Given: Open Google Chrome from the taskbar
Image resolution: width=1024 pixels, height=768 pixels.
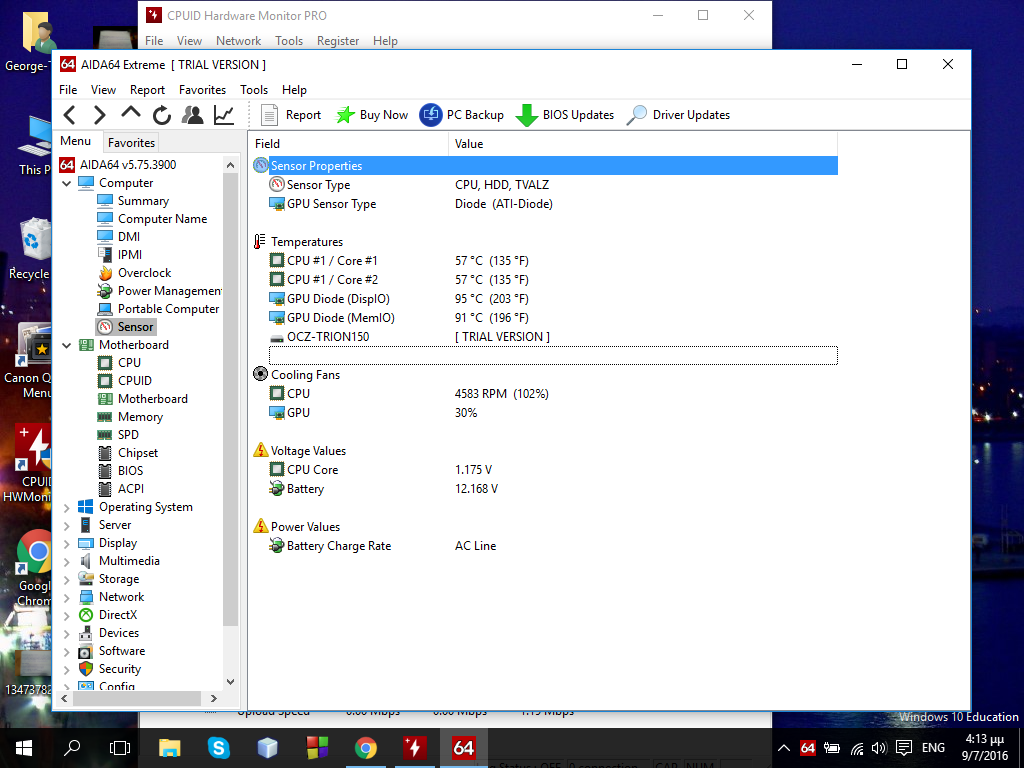Looking at the screenshot, I should click(x=366, y=748).
